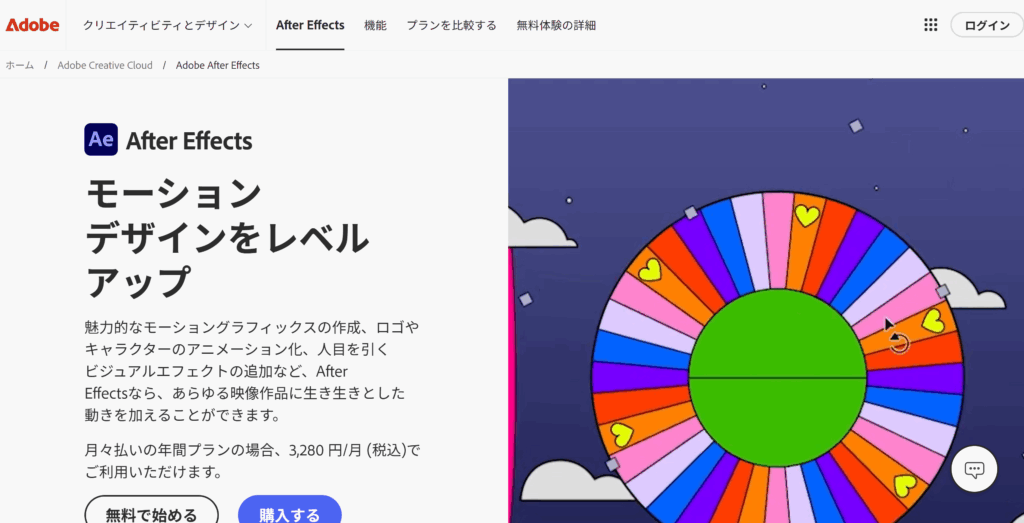Select the After Effects navigation tab

(x=310, y=25)
